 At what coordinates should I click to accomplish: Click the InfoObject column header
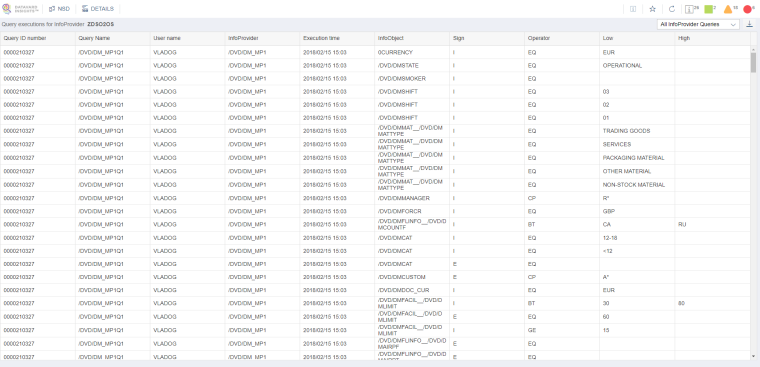point(412,38)
